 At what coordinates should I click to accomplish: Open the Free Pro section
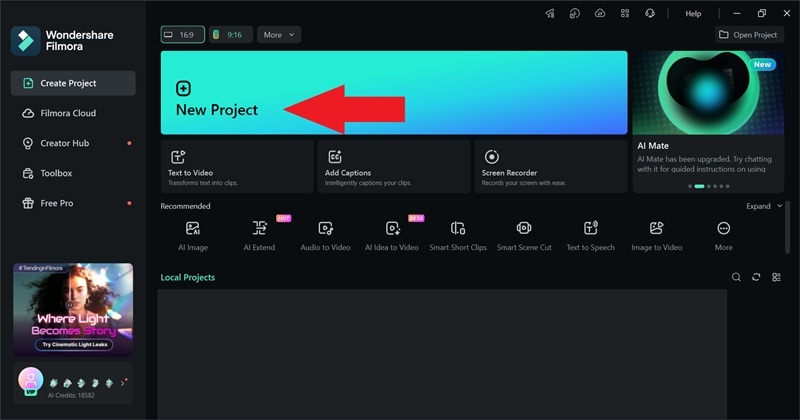[x=73, y=203]
